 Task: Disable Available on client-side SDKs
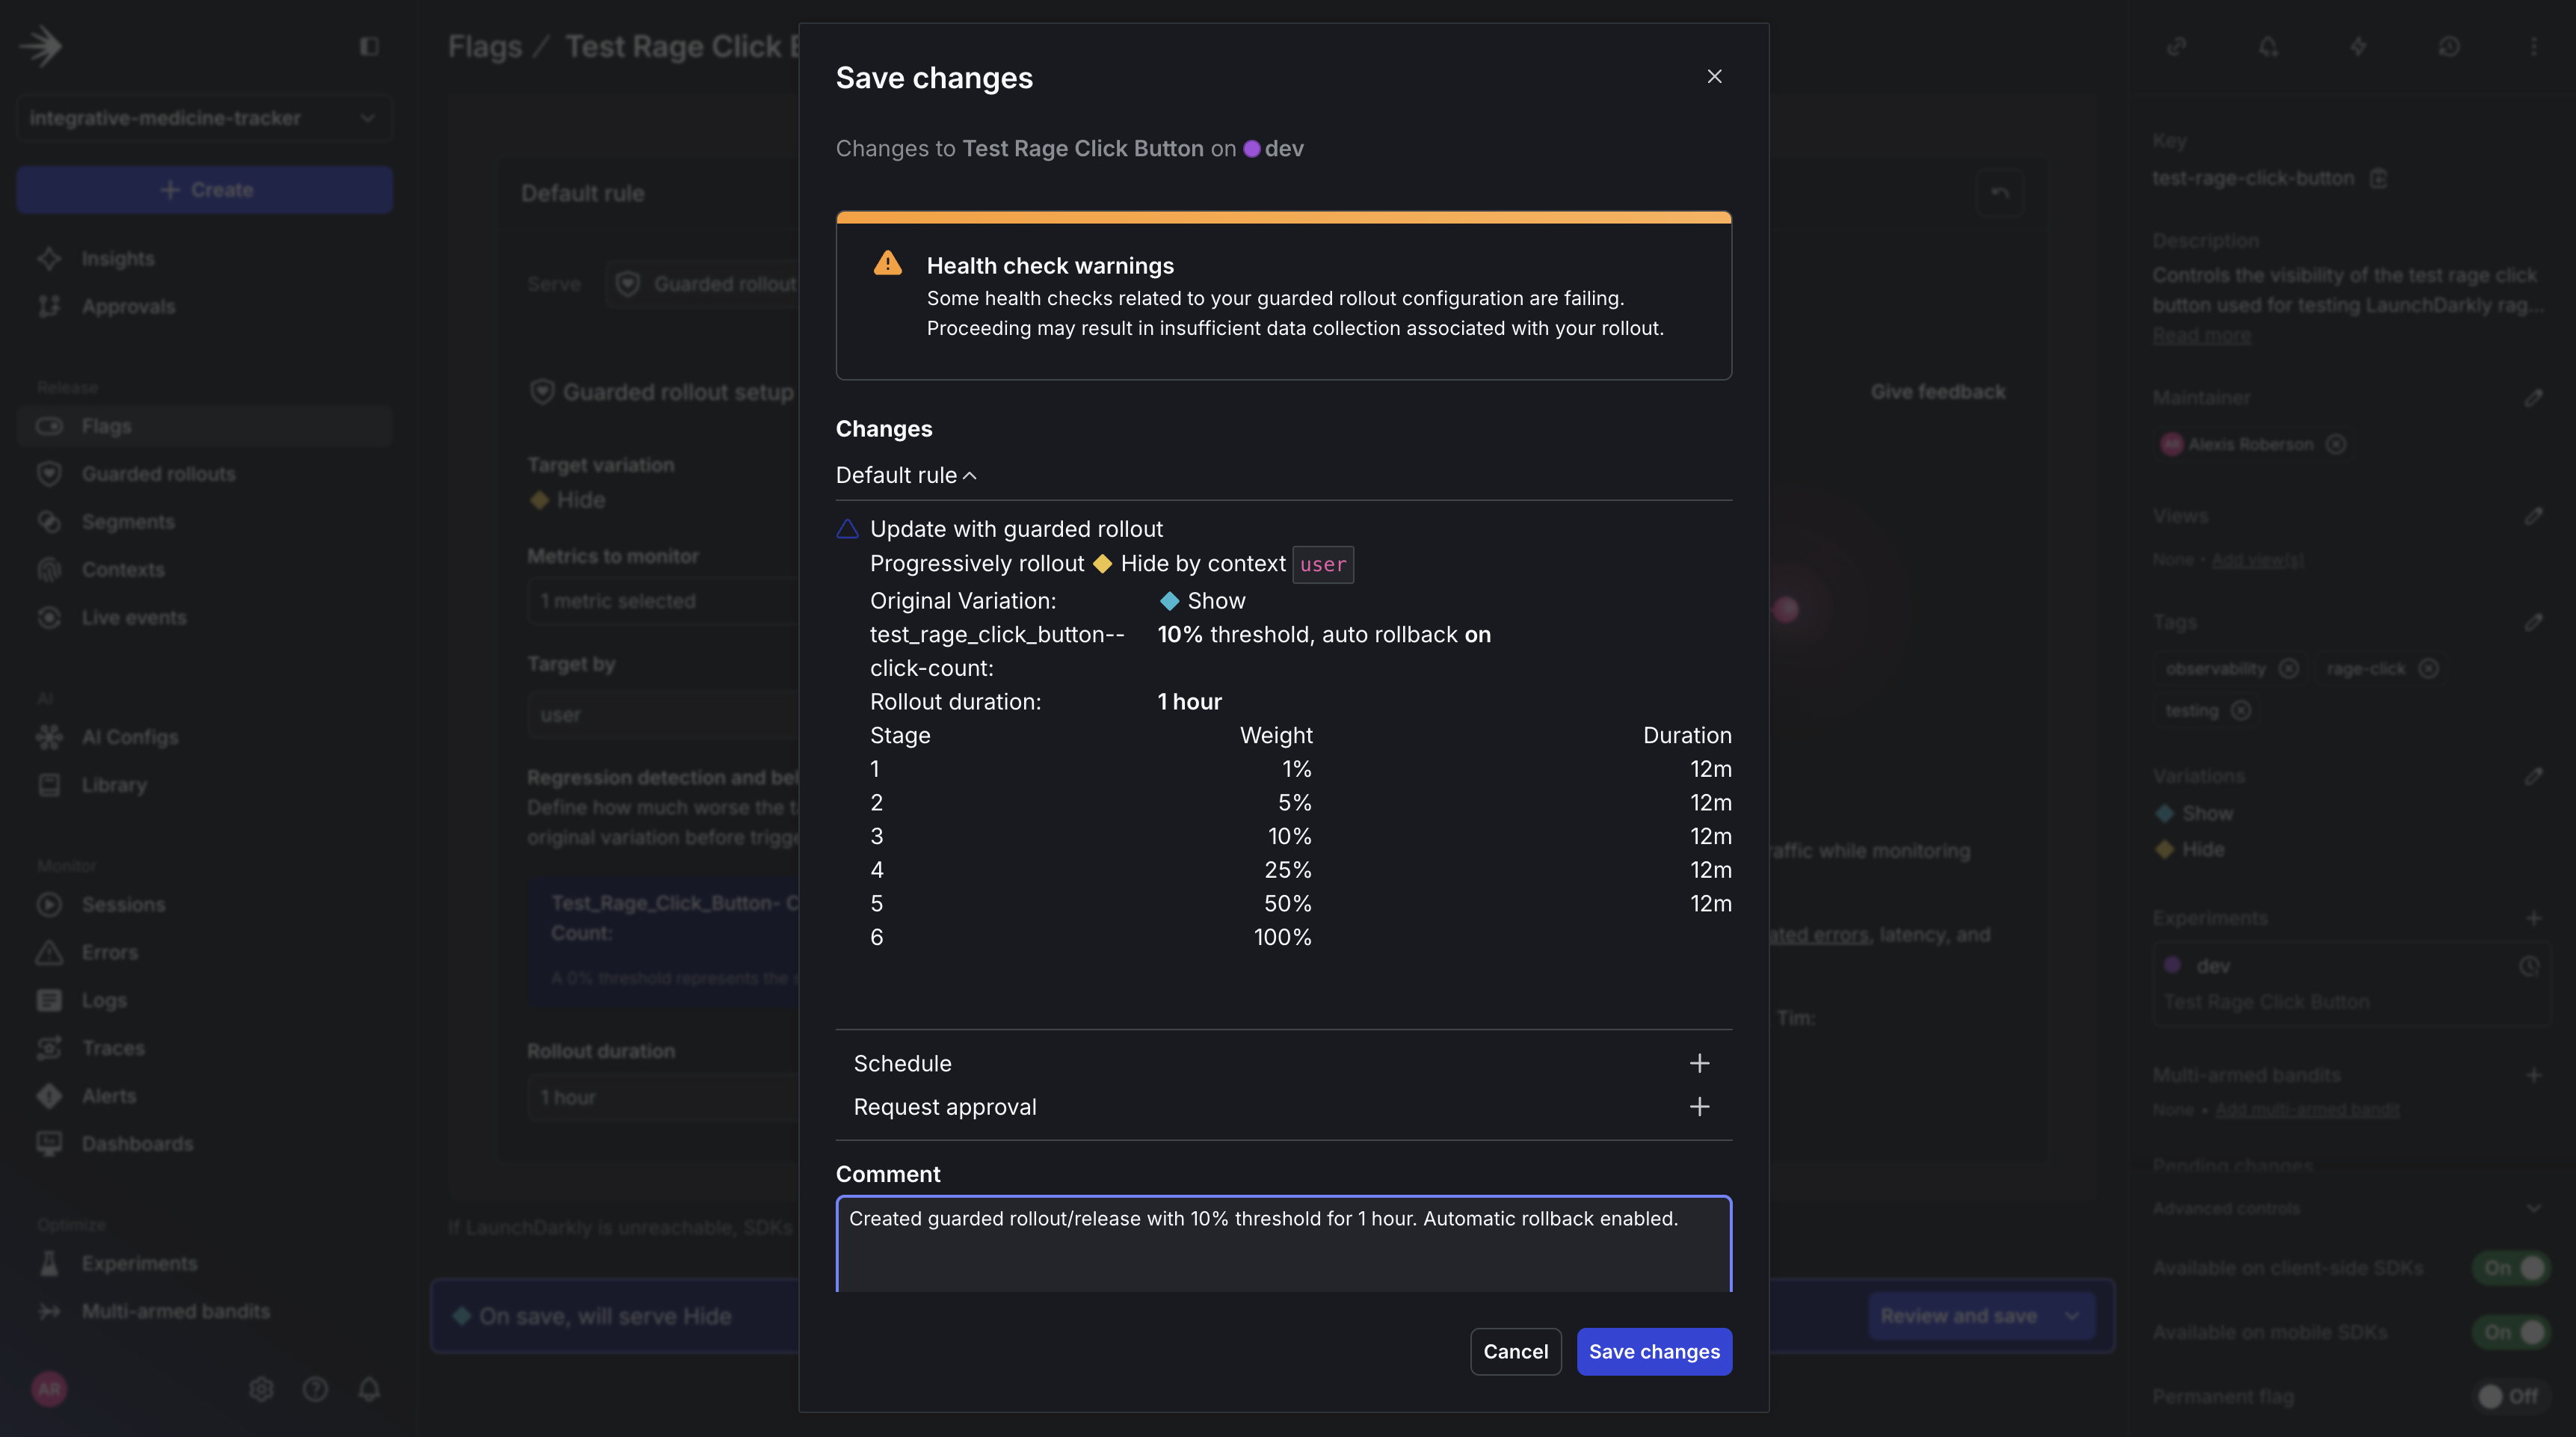pos(2512,1268)
